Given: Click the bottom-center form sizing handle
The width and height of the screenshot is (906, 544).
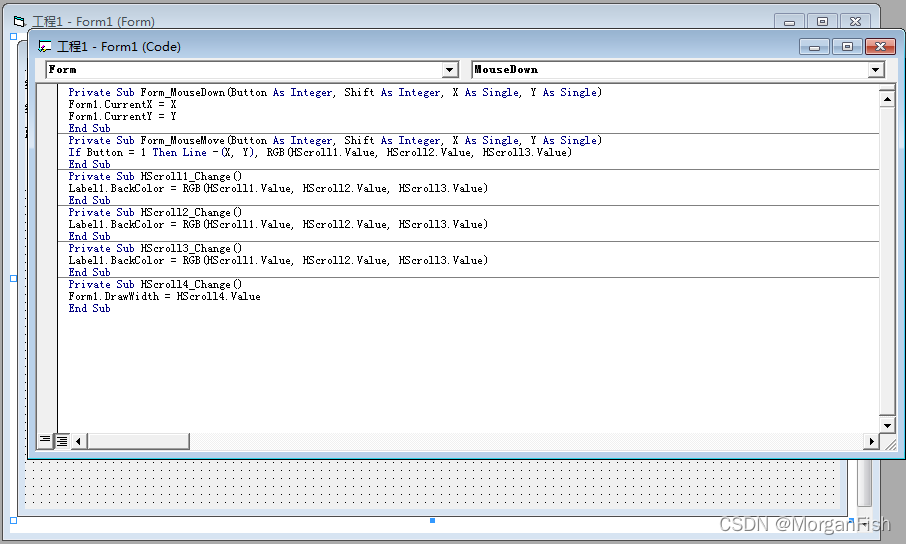Looking at the screenshot, I should click(432, 521).
